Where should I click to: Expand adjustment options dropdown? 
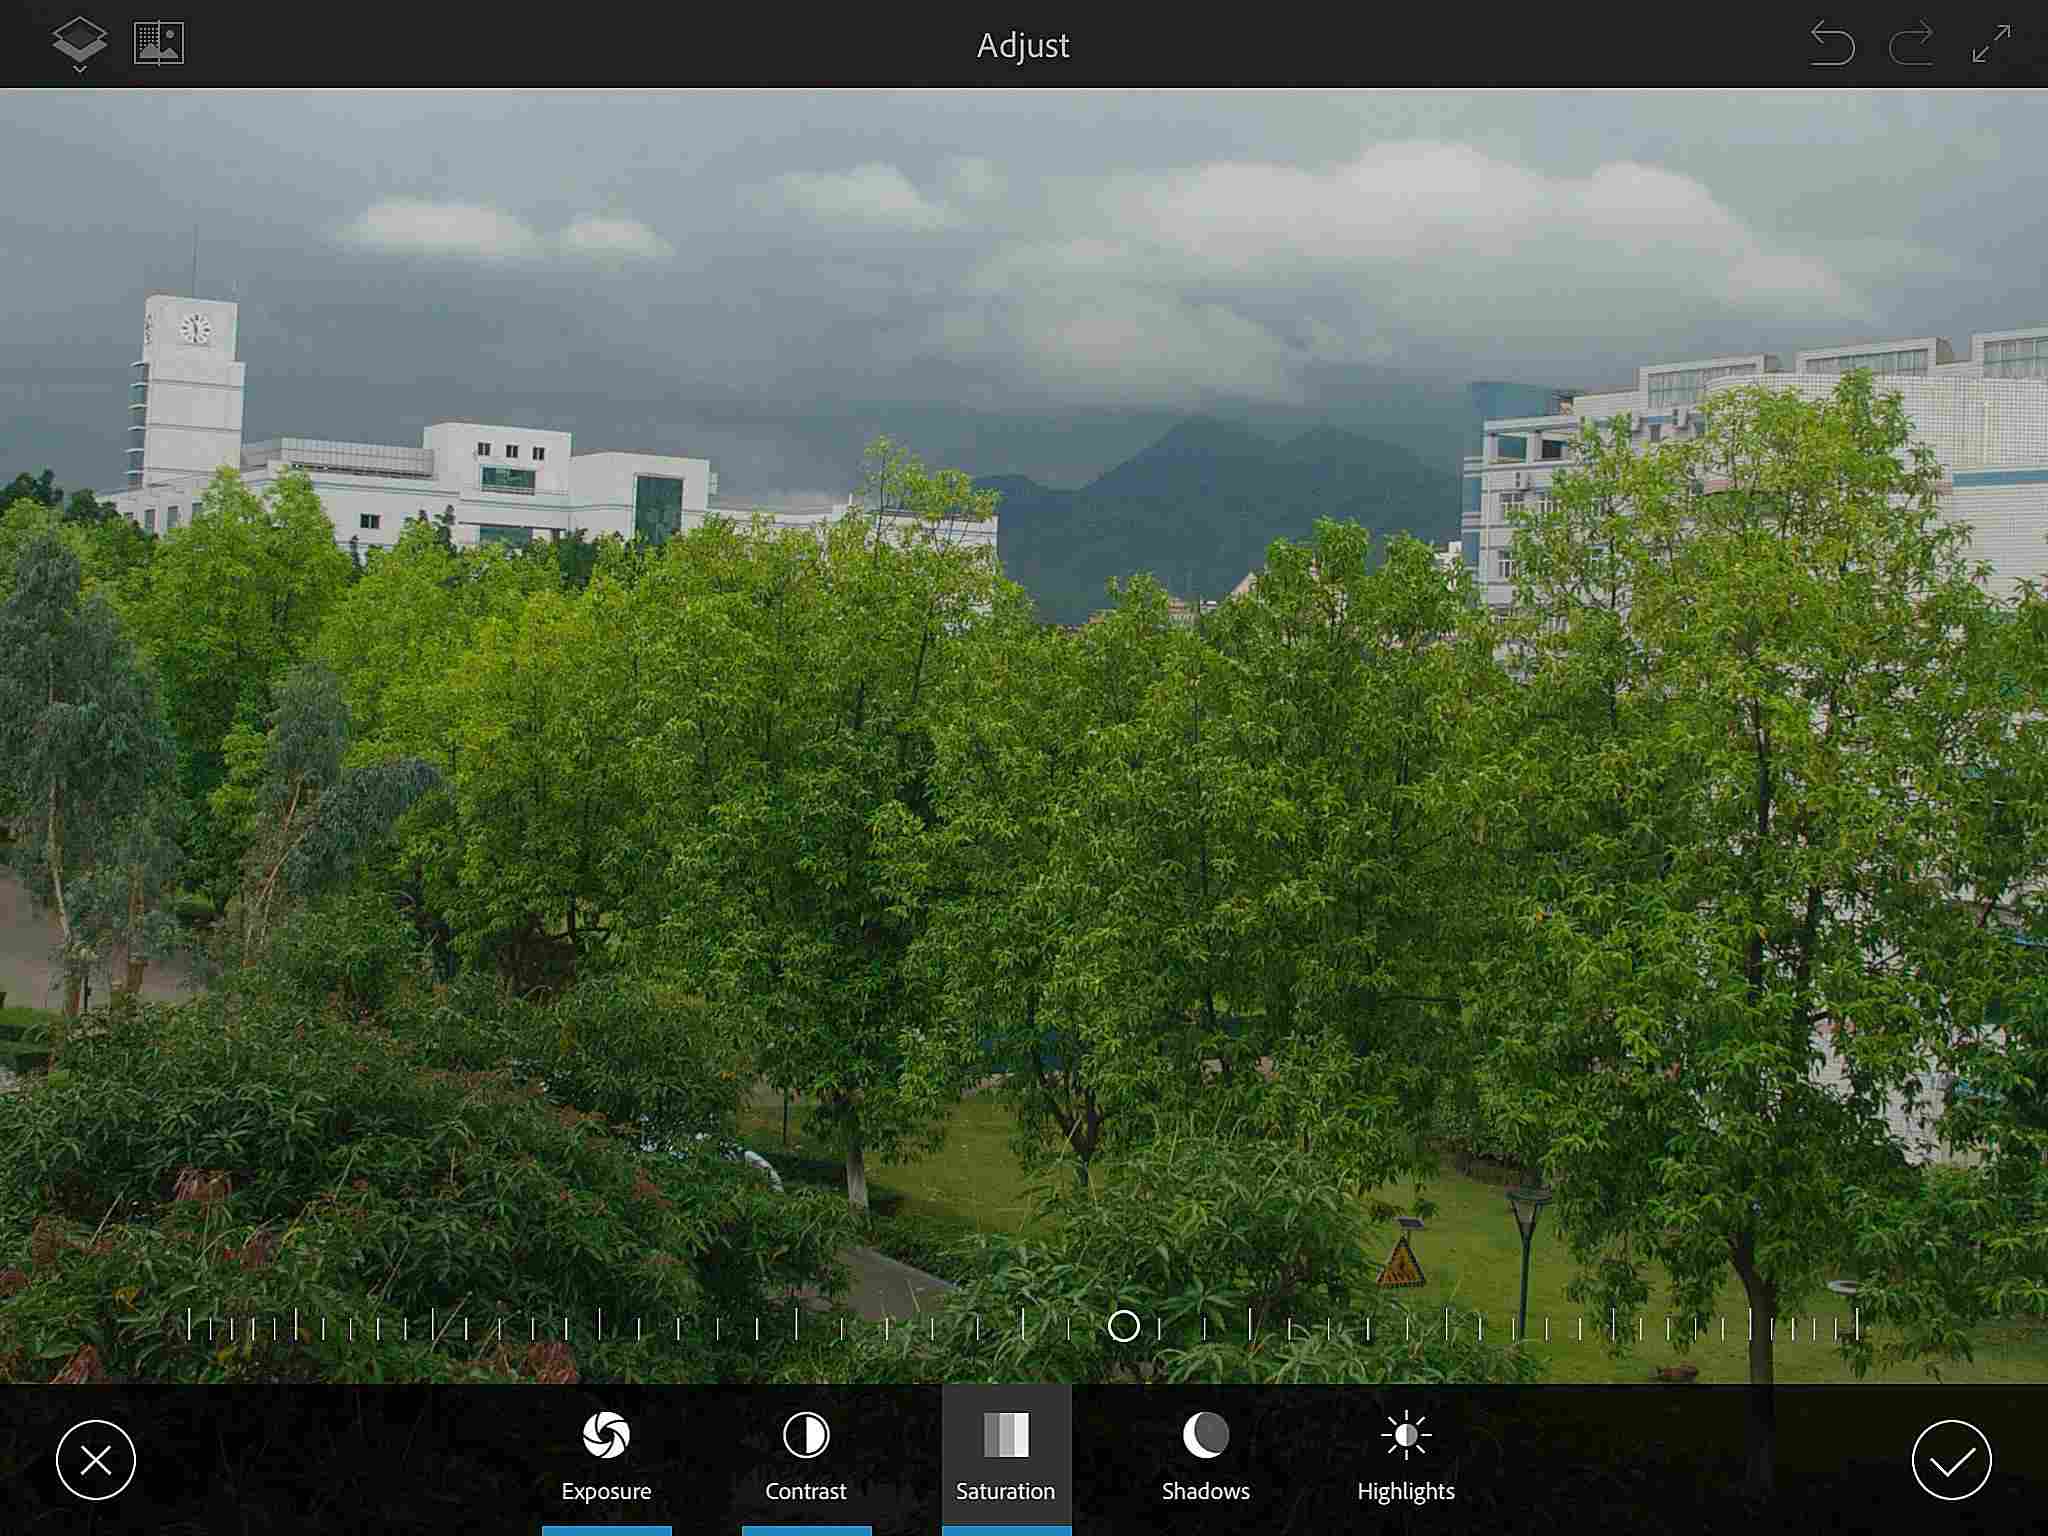pos(77,44)
